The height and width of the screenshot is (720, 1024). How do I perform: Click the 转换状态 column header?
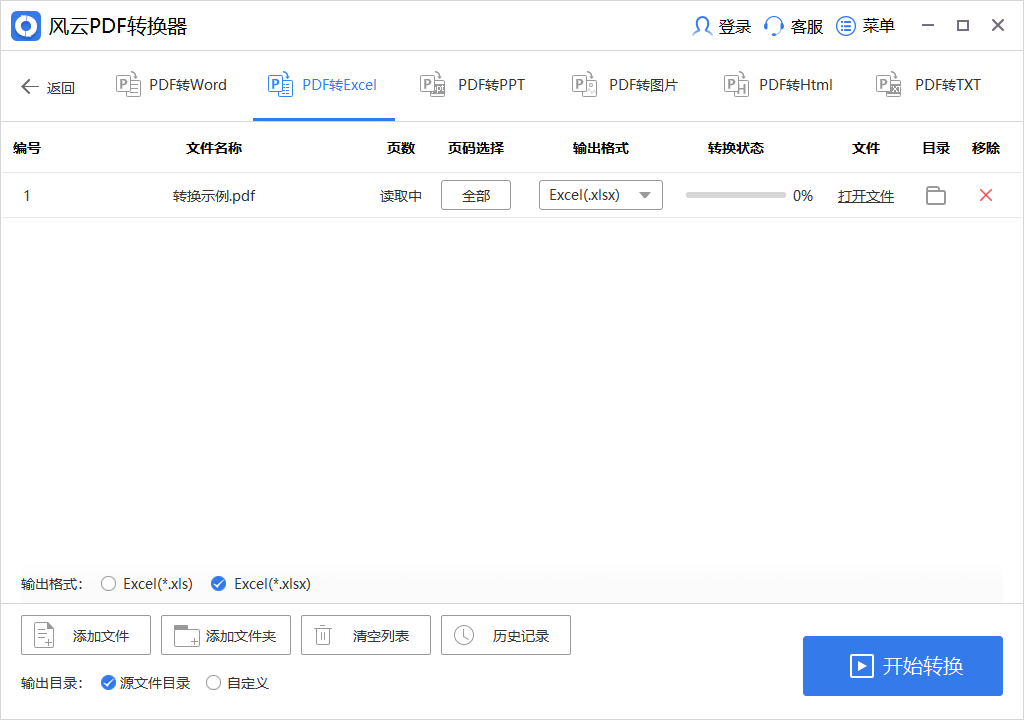(735, 148)
